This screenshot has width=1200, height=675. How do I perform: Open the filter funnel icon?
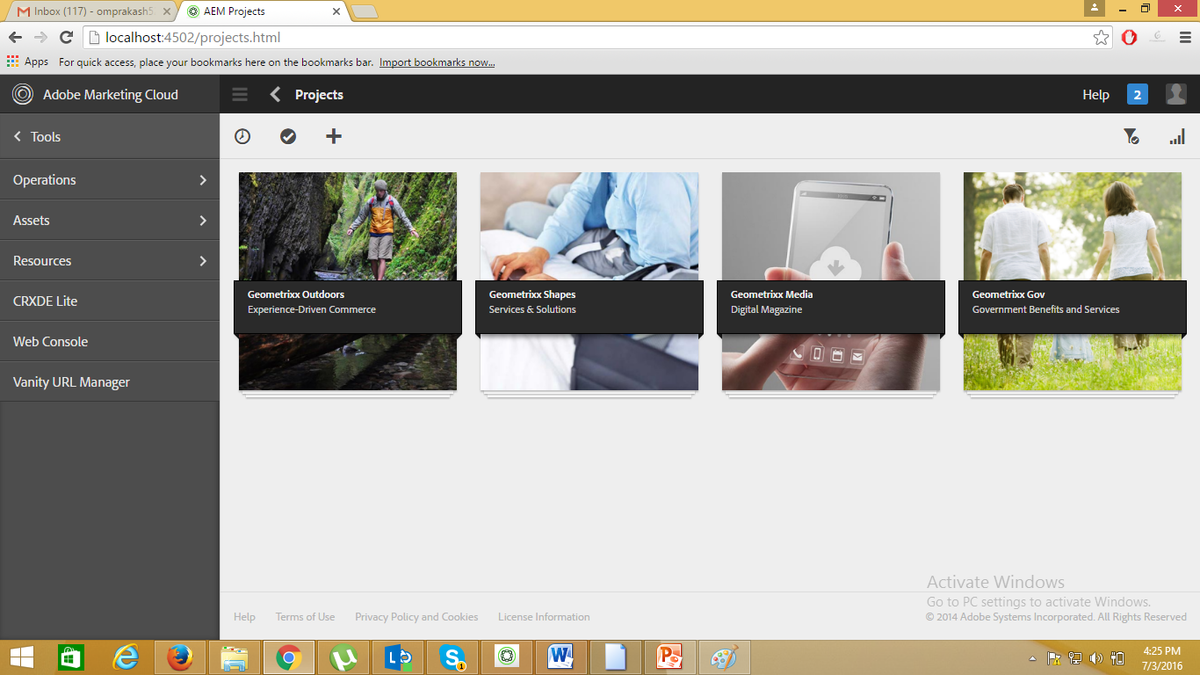click(1131, 136)
